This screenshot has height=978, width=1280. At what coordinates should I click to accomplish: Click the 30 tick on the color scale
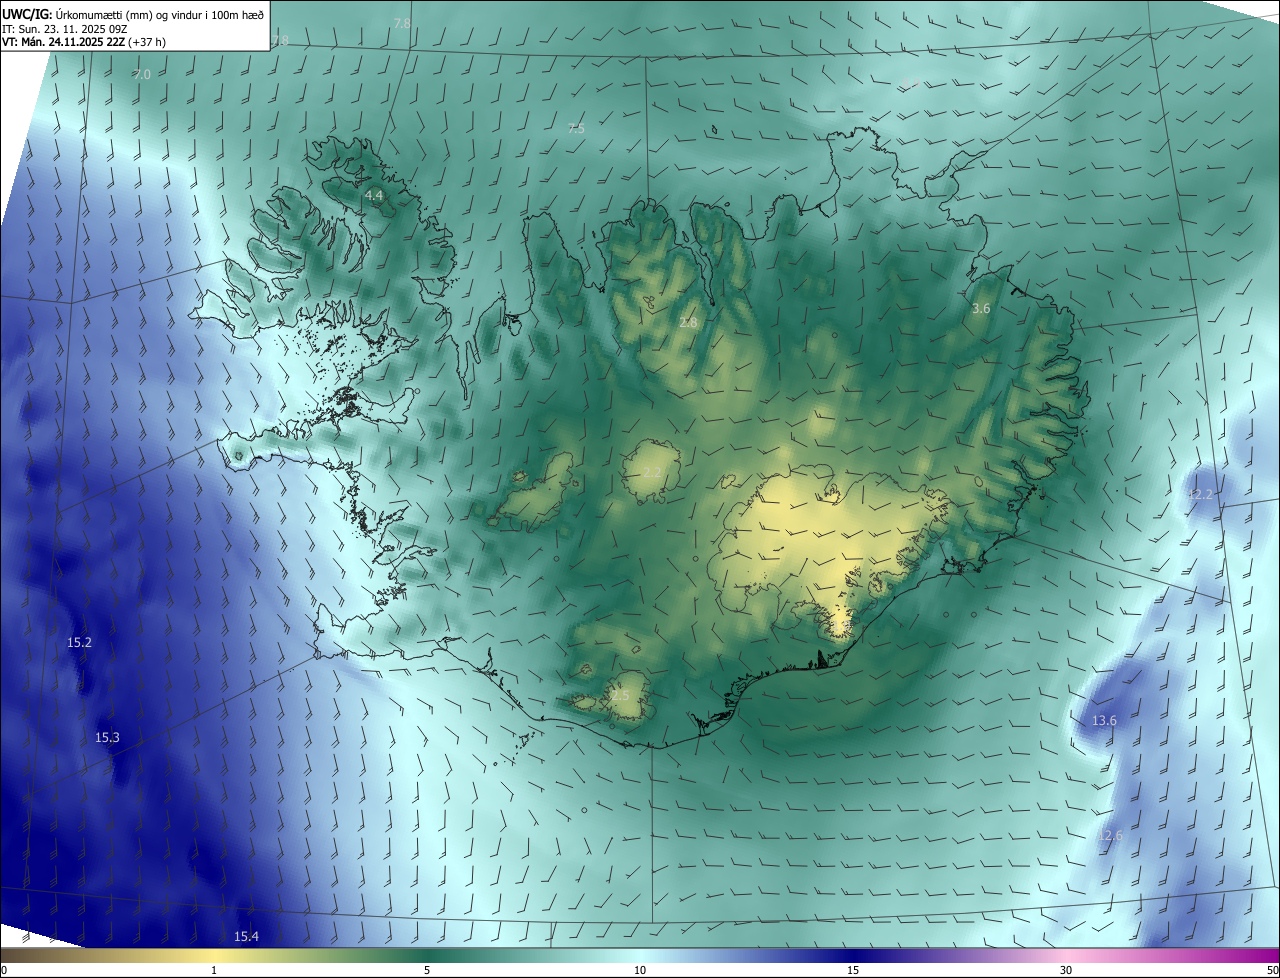point(1066,970)
